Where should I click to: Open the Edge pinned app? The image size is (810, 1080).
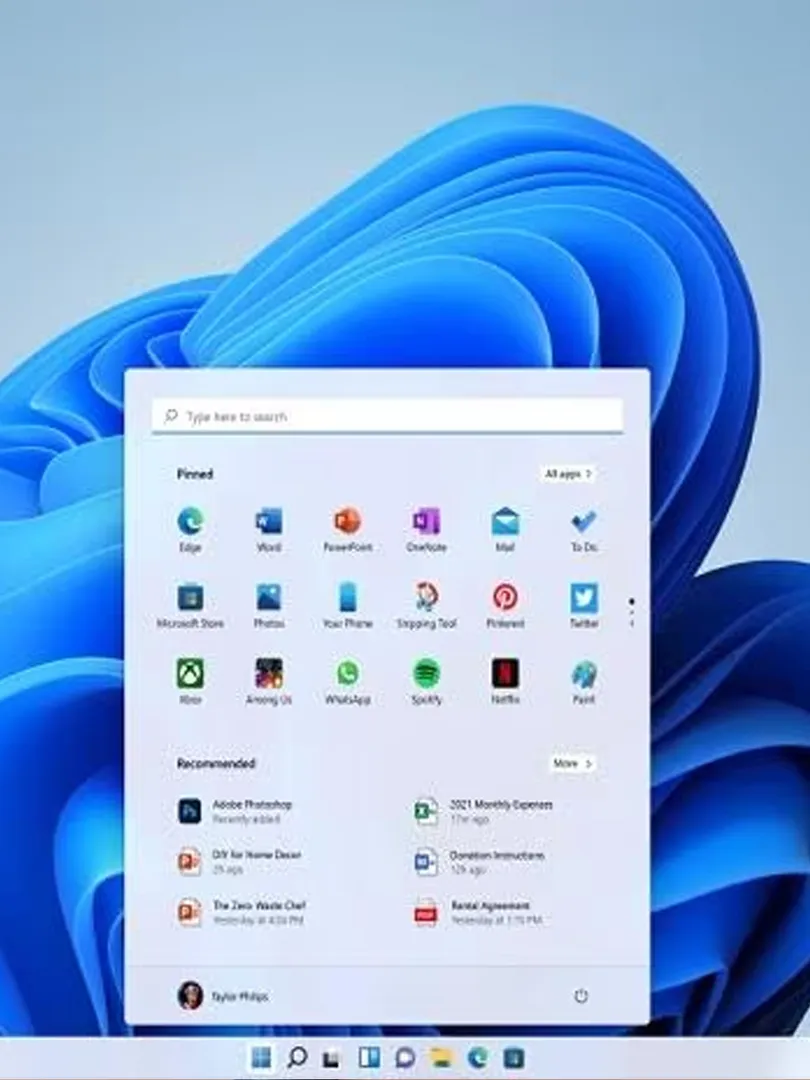pyautogui.click(x=190, y=529)
